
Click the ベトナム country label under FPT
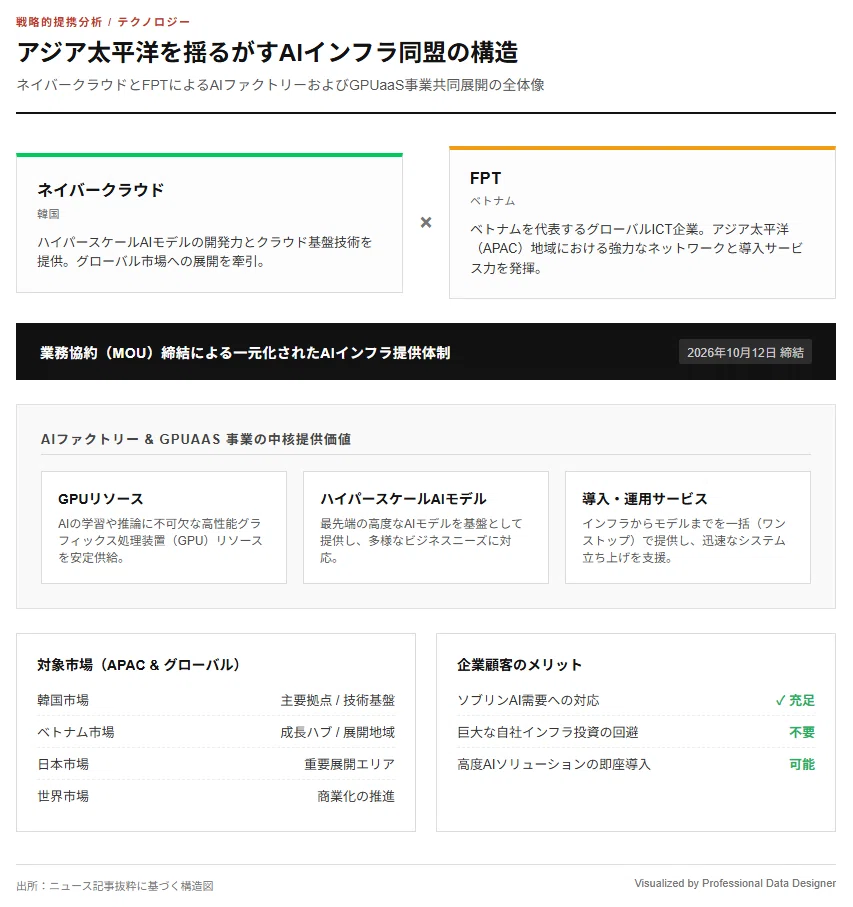[492, 201]
